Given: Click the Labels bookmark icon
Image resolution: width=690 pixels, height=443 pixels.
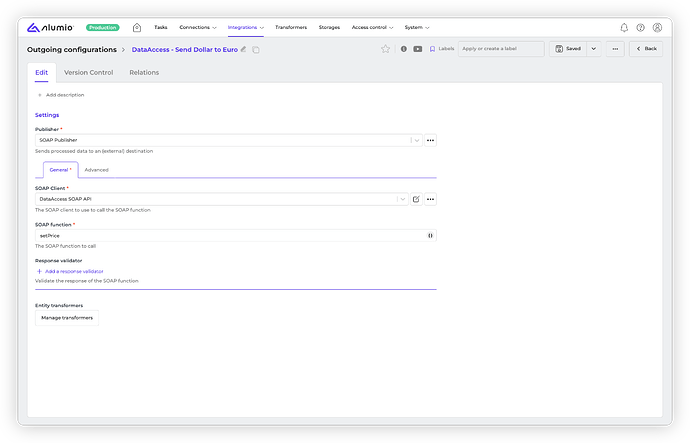Looking at the screenshot, I should (x=432, y=49).
